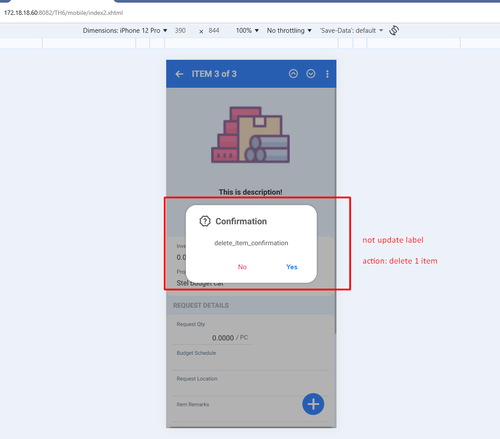
Task: Click the Confirmation question mark icon
Action: (205, 221)
